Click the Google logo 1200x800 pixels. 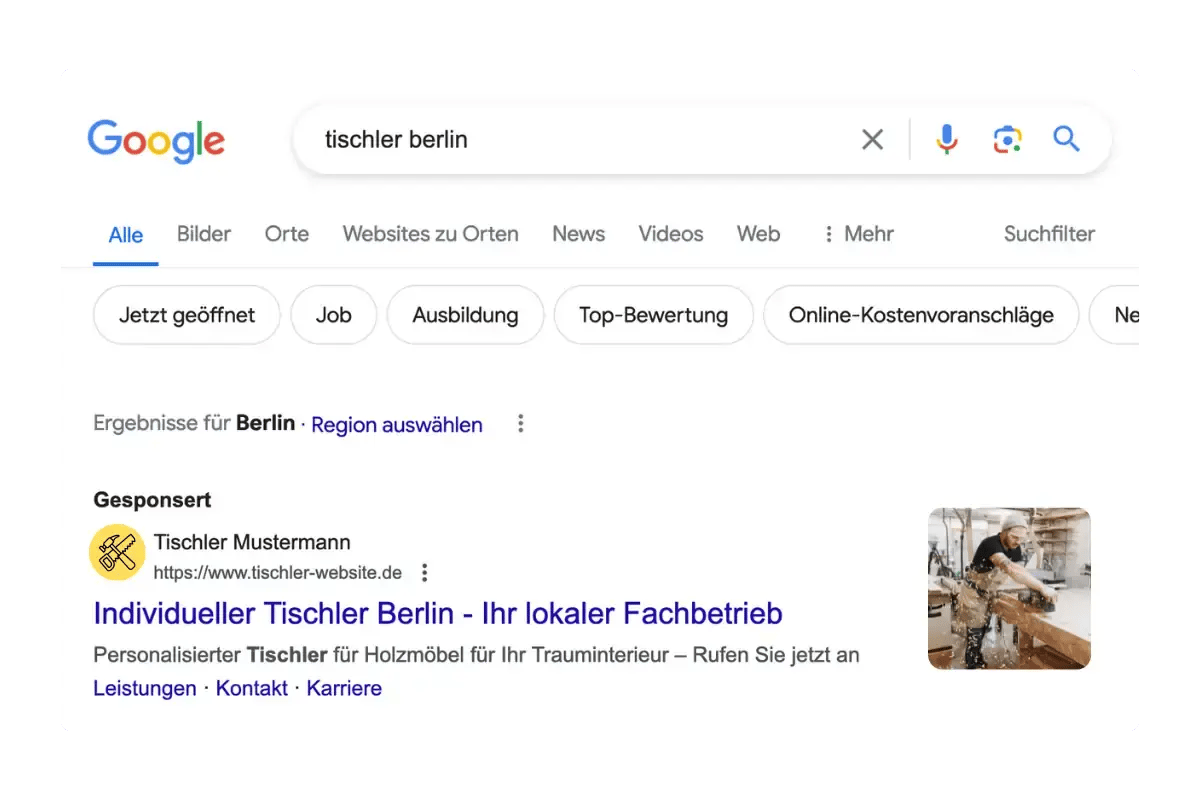click(156, 141)
